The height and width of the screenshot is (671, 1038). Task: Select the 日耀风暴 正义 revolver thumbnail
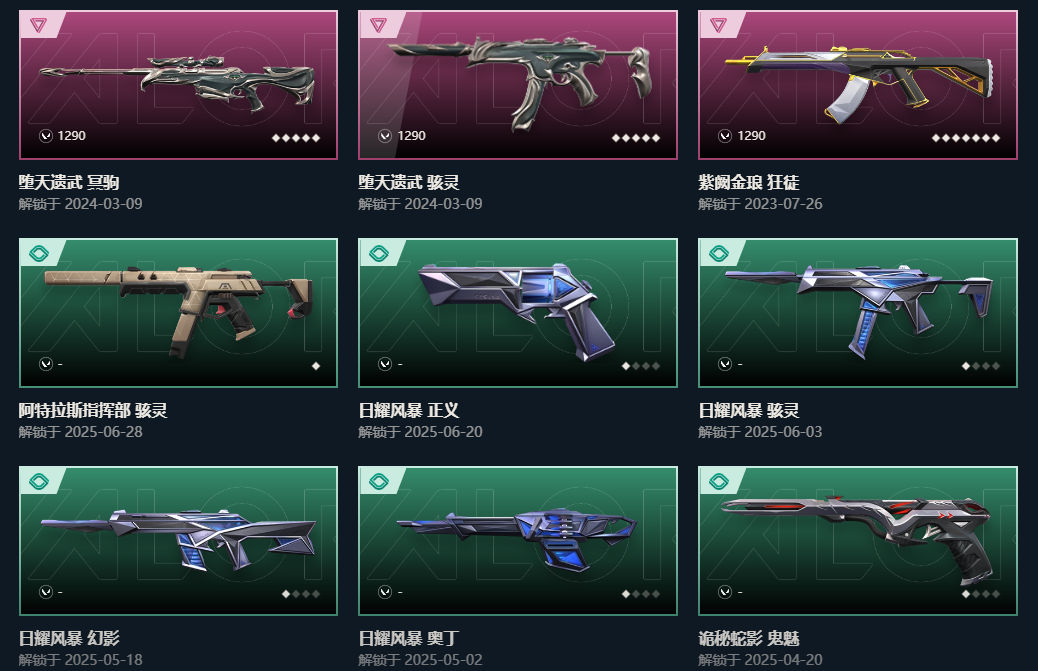tap(518, 313)
